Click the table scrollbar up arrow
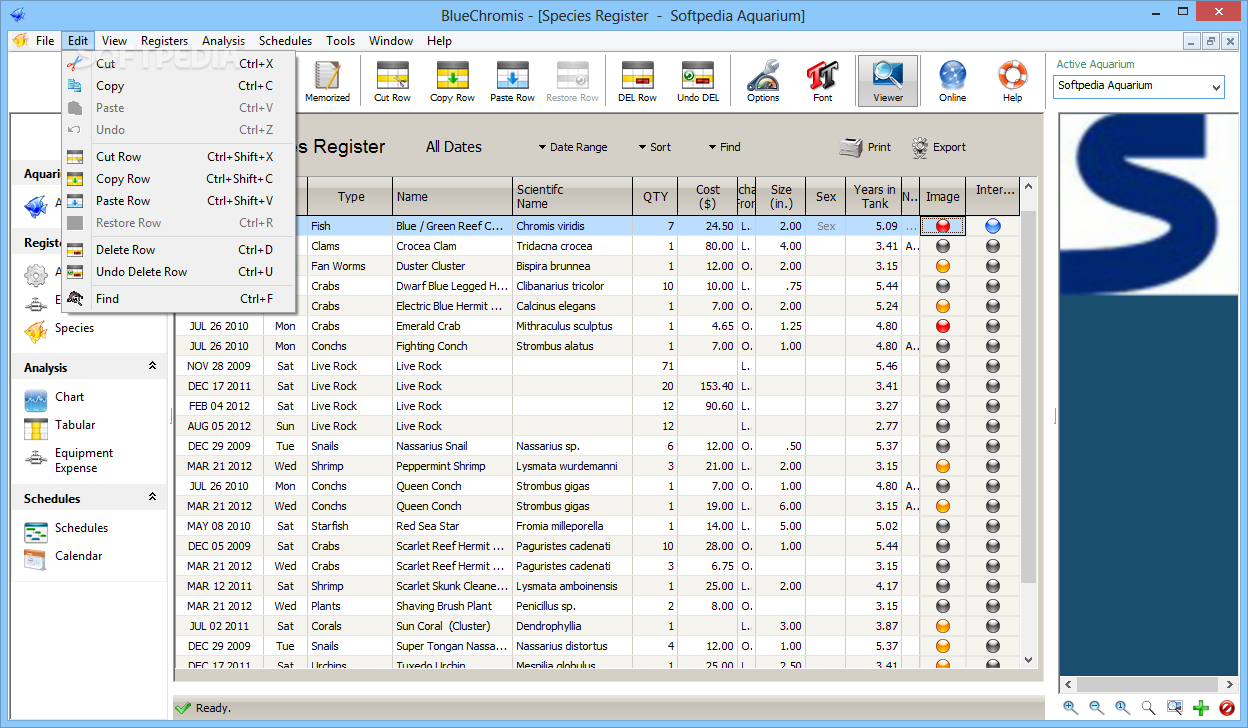Screen dimensions: 1248x728 (1029, 186)
